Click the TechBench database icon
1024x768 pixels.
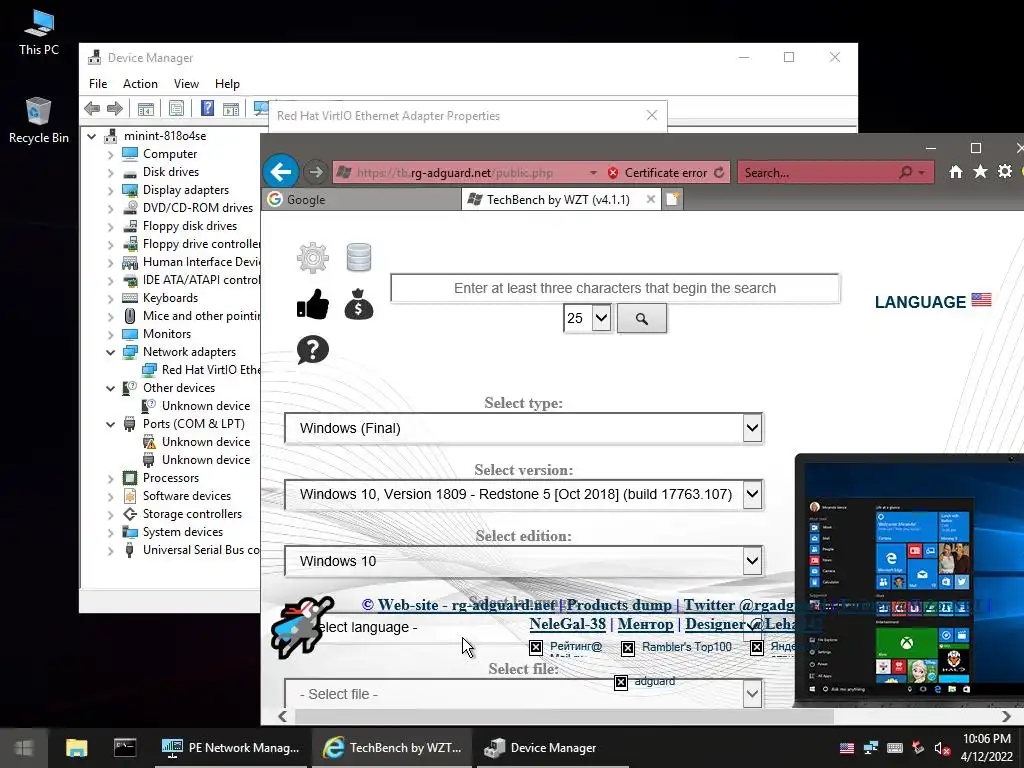click(x=359, y=257)
